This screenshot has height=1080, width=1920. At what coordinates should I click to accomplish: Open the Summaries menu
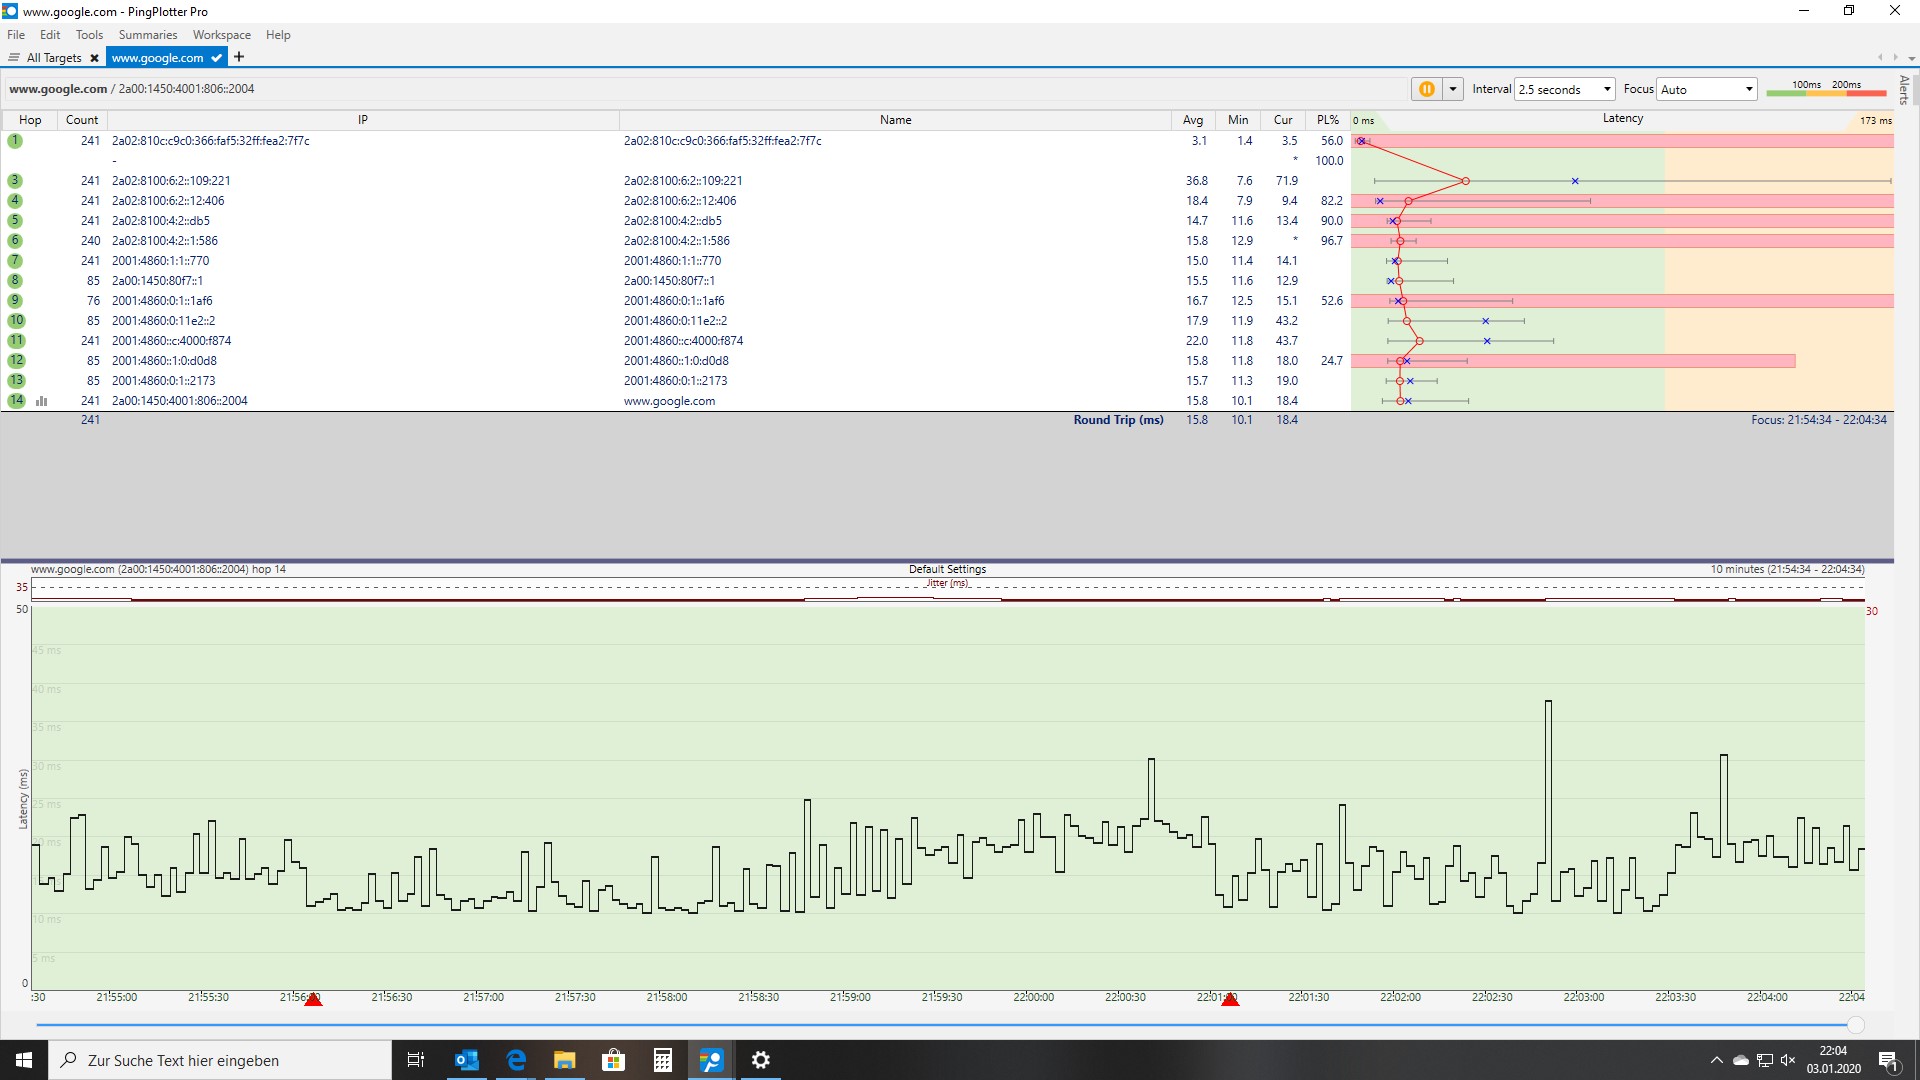coord(147,35)
